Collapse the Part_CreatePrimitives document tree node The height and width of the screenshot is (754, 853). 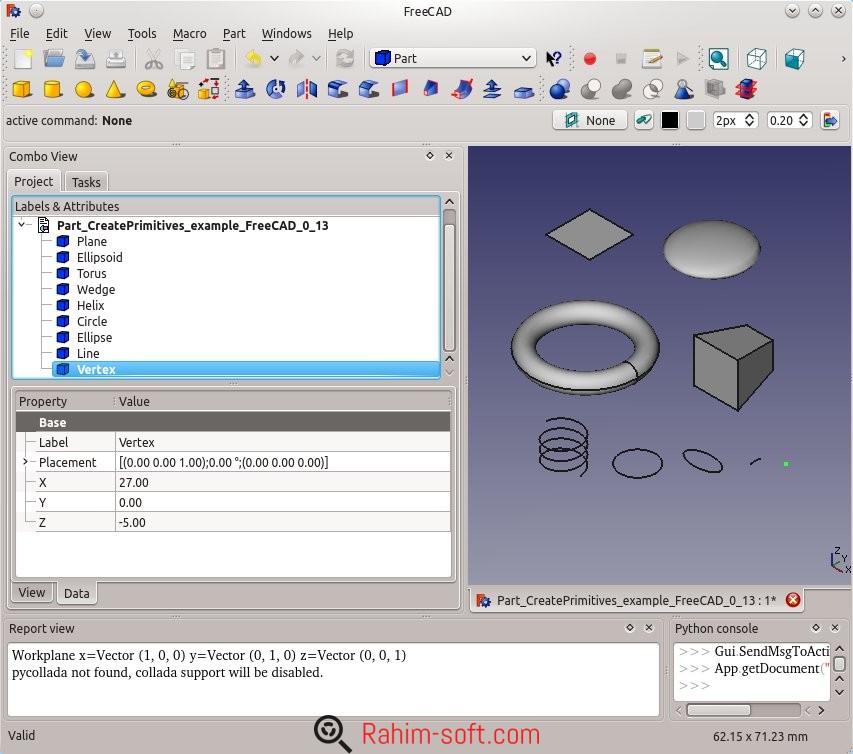[x=22, y=225]
